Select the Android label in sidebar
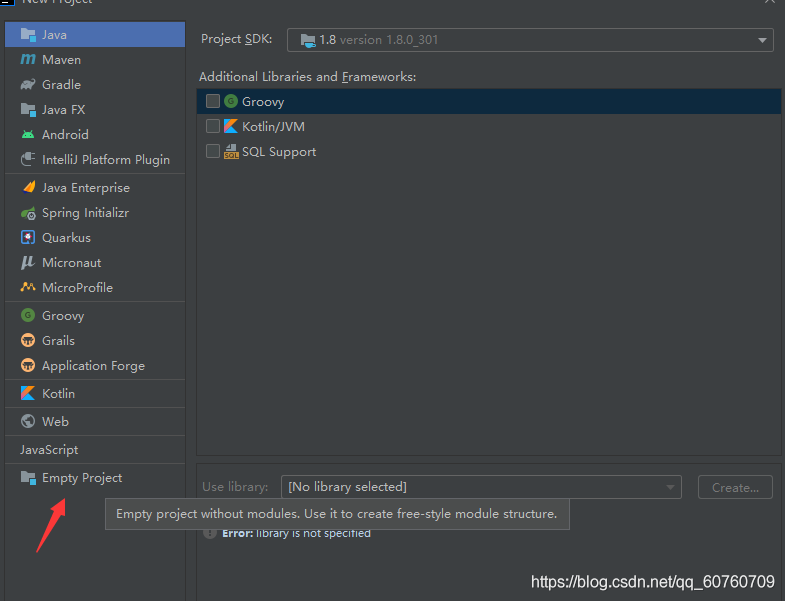The image size is (785, 601). click(x=65, y=135)
